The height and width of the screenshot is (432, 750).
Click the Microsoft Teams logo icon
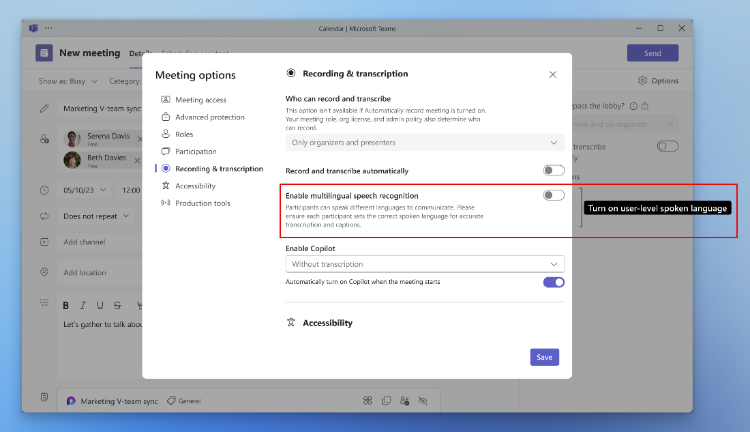(x=33, y=28)
